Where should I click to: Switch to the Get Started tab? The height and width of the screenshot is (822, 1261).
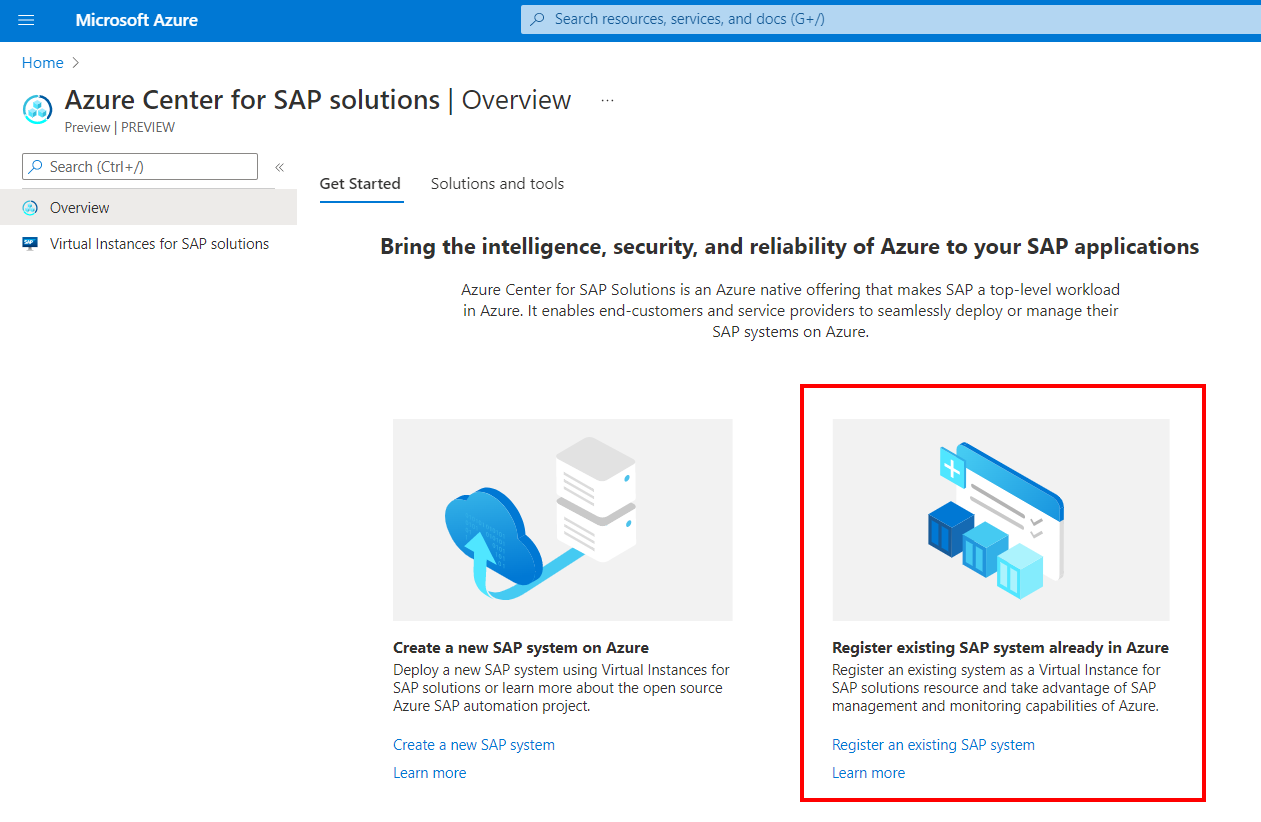pos(360,184)
